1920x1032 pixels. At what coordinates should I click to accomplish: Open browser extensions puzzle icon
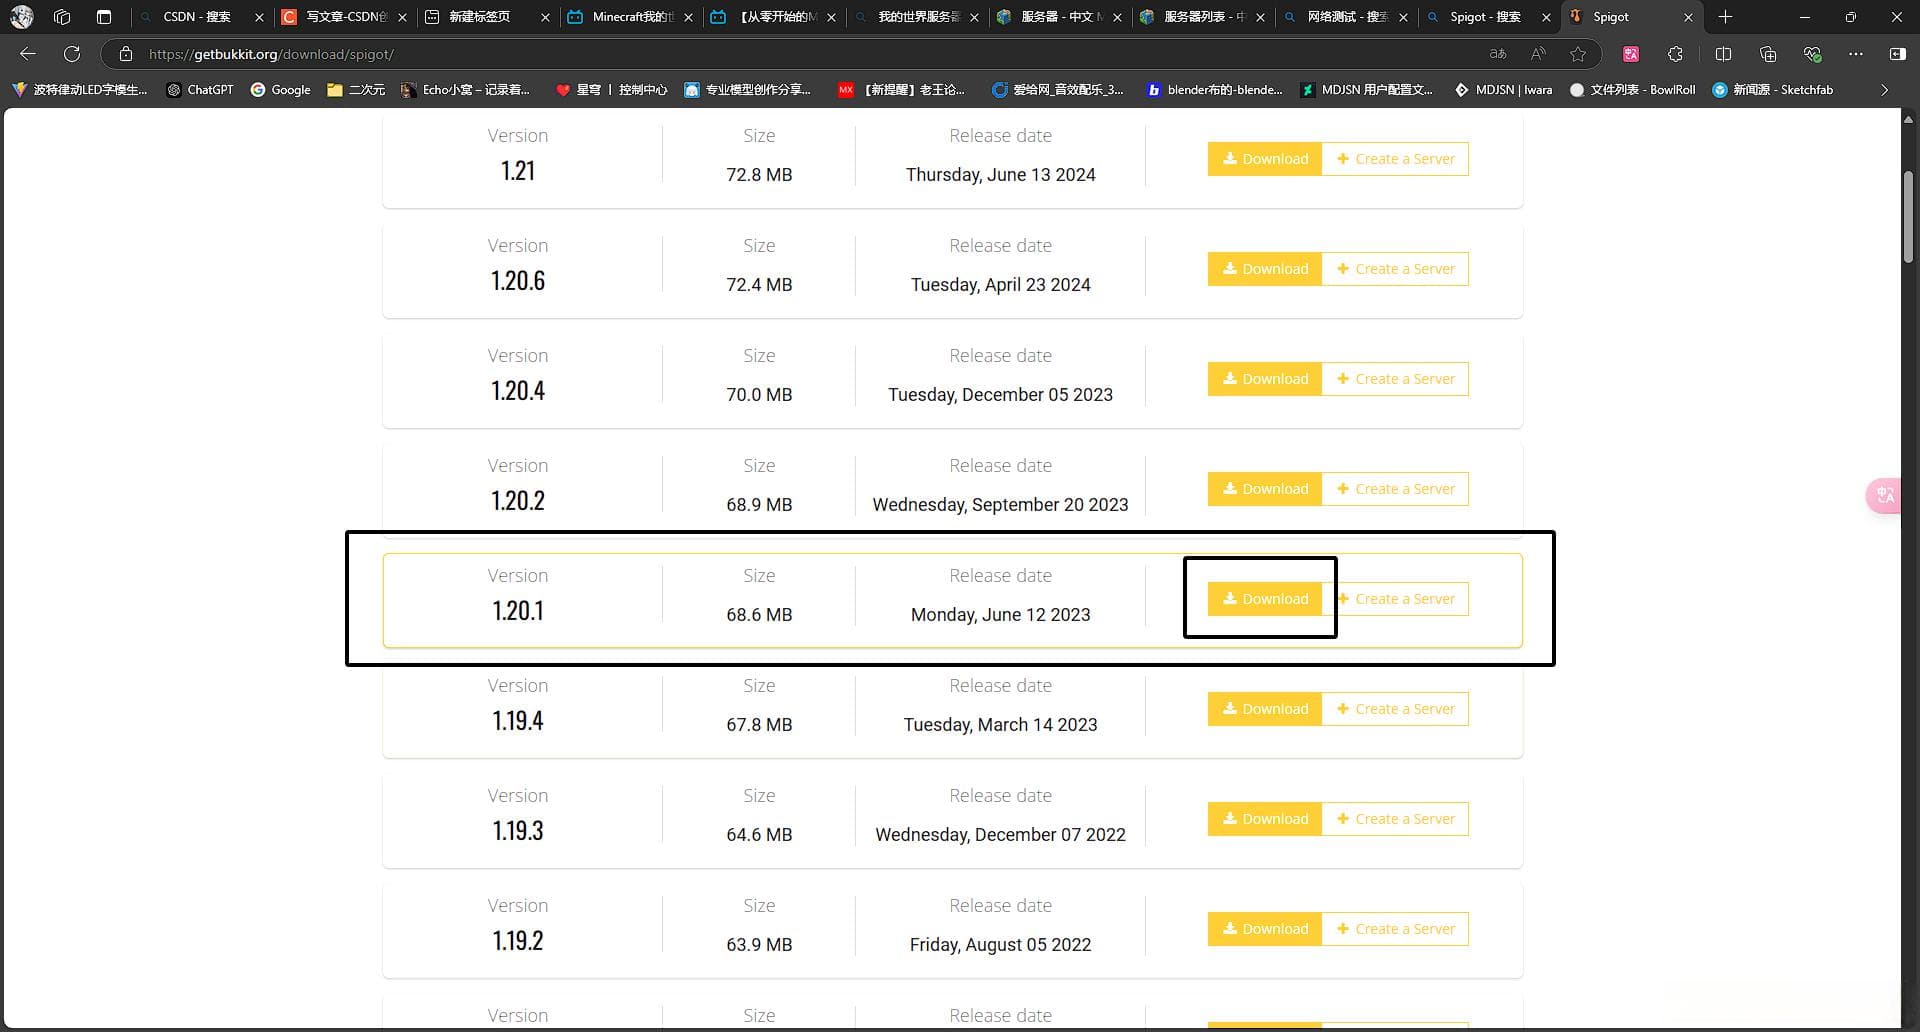pyautogui.click(x=1675, y=54)
